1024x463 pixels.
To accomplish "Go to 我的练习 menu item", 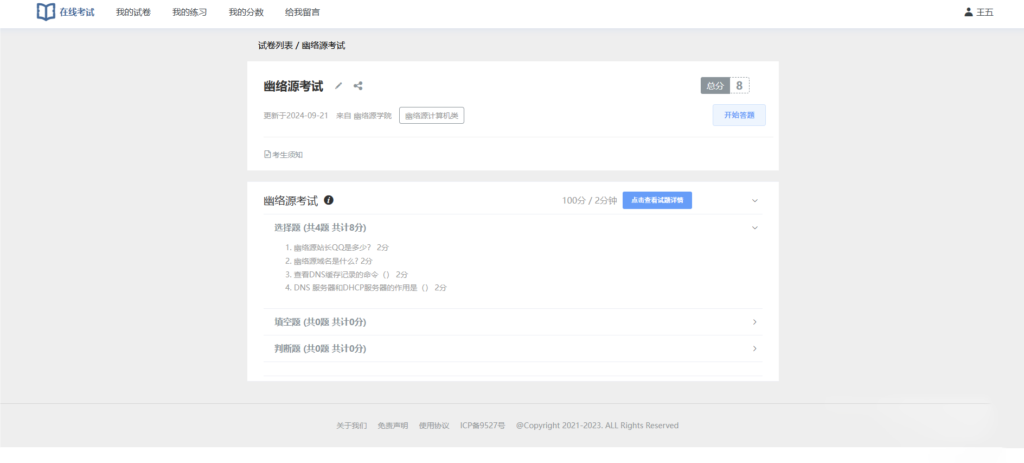I will click(189, 12).
